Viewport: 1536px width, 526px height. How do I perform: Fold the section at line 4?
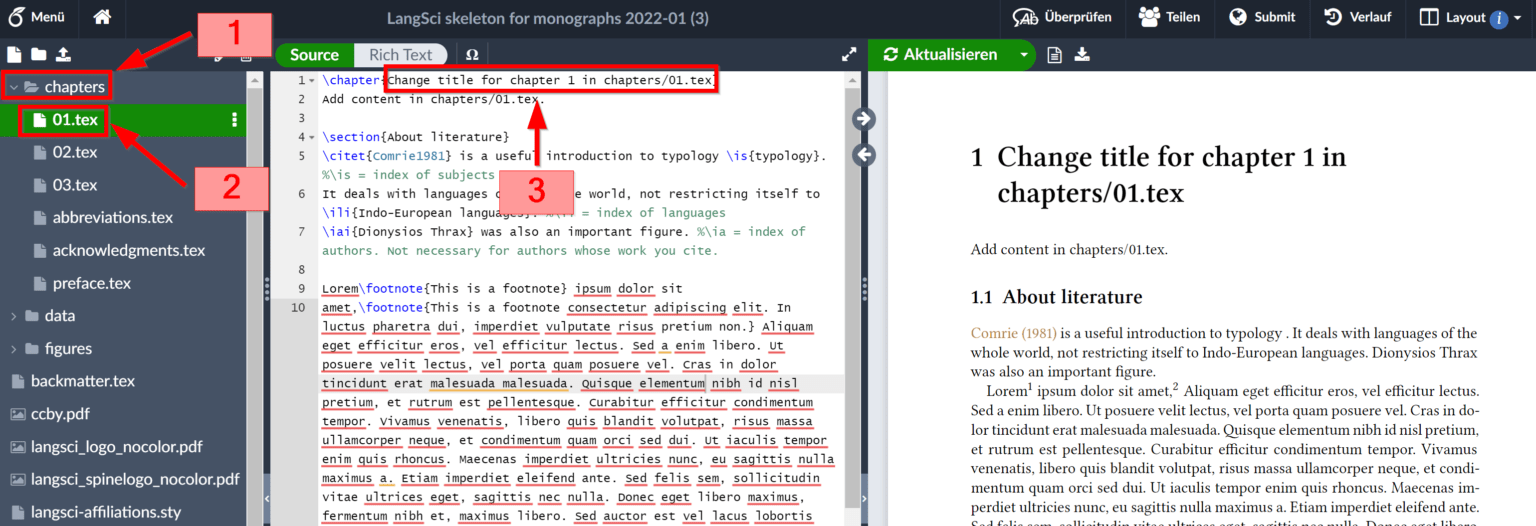click(x=314, y=137)
